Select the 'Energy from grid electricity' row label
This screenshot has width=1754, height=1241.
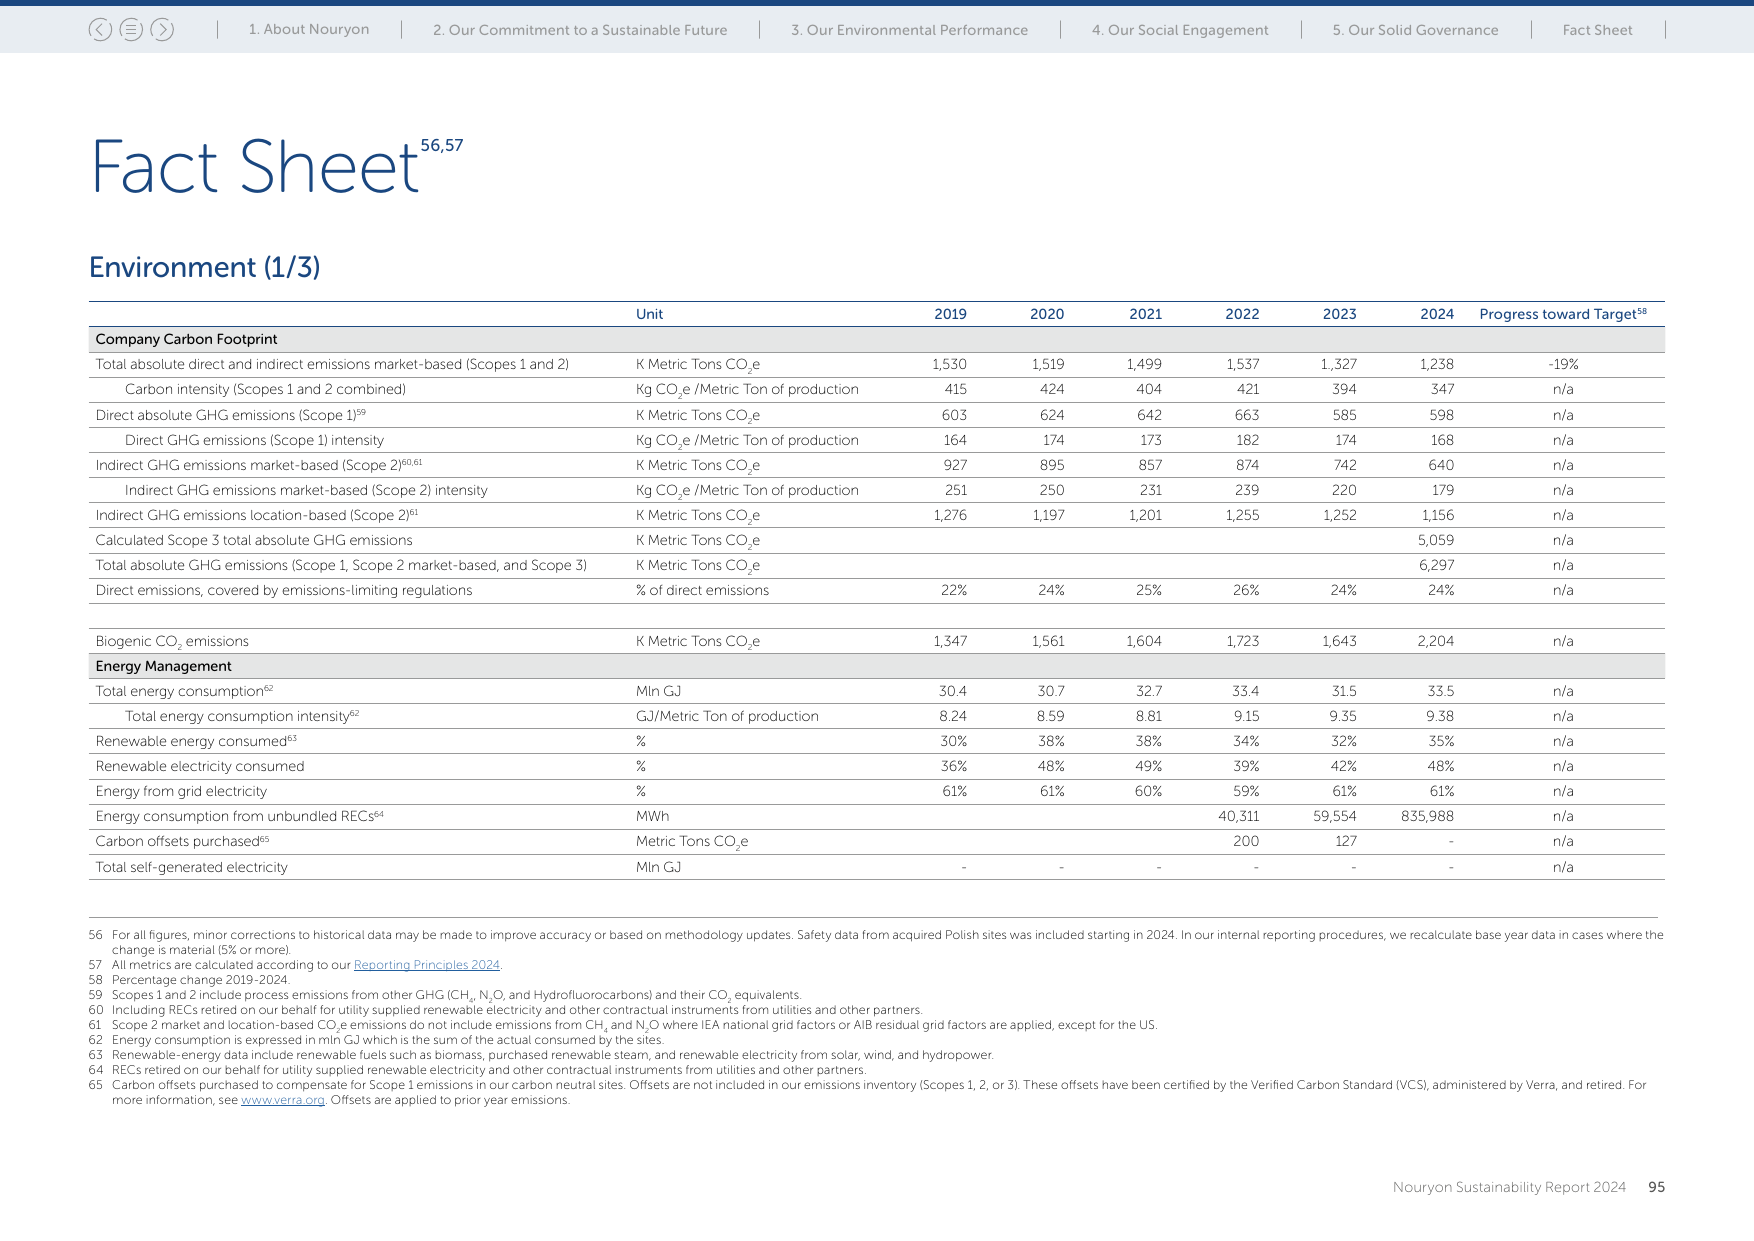181,792
